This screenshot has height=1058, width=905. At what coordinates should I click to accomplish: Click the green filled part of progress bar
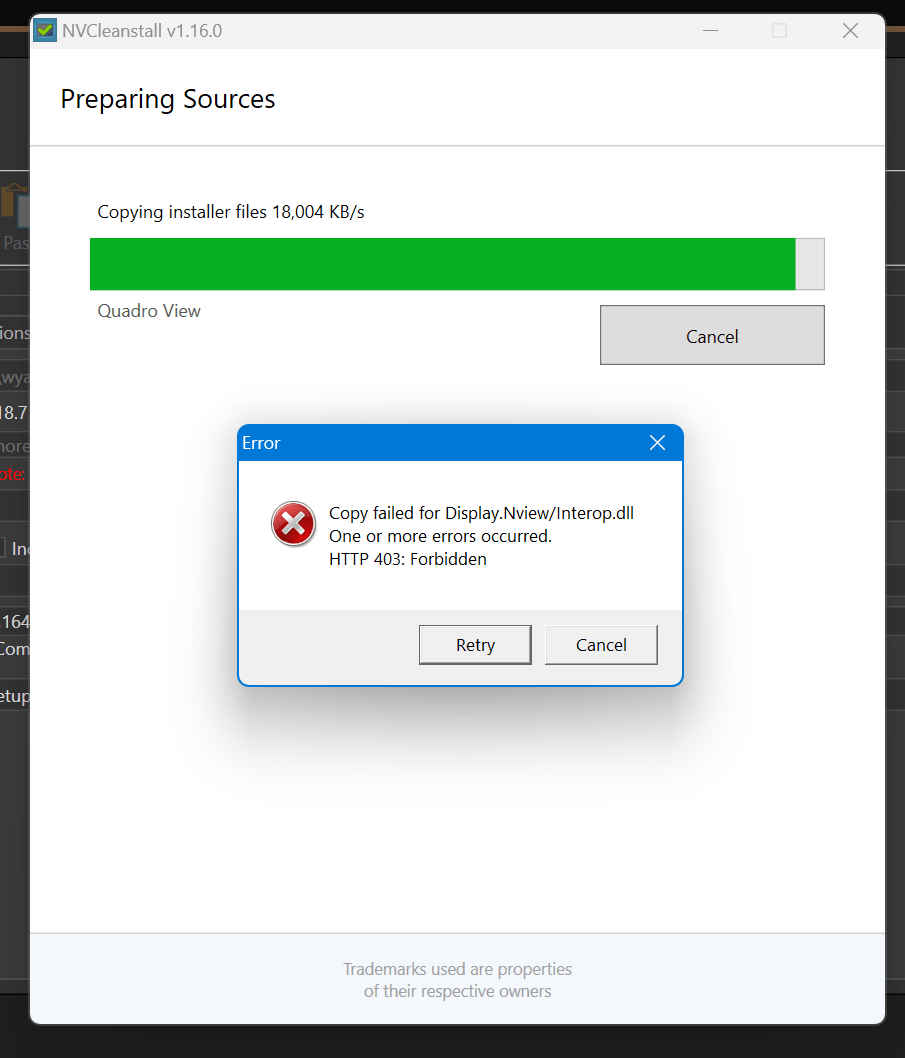point(443,264)
